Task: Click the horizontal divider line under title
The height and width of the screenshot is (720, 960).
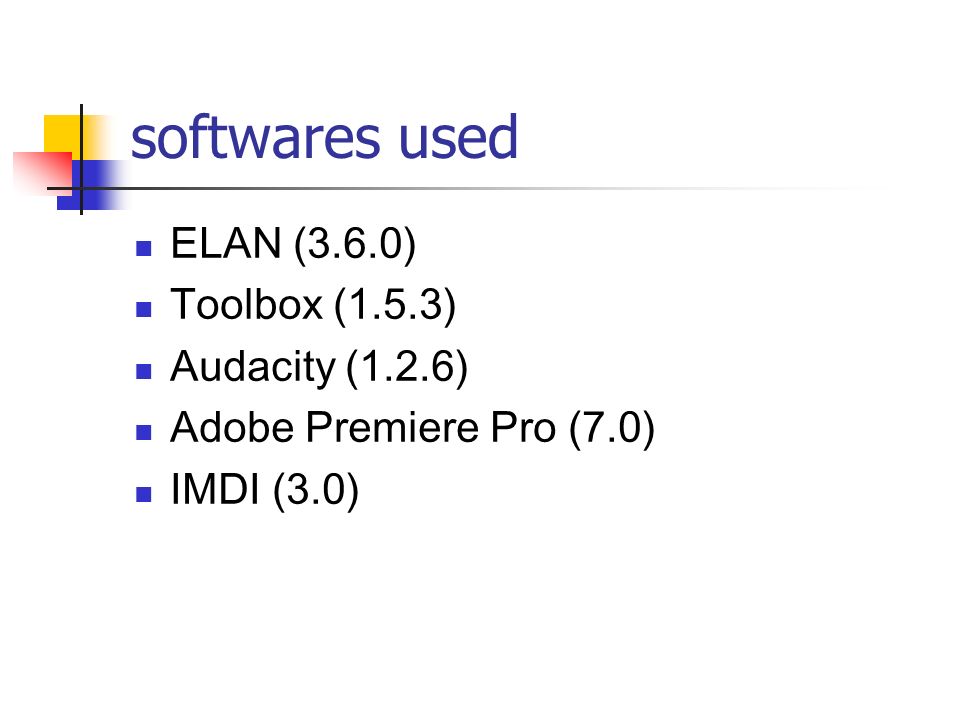Action: point(465,189)
